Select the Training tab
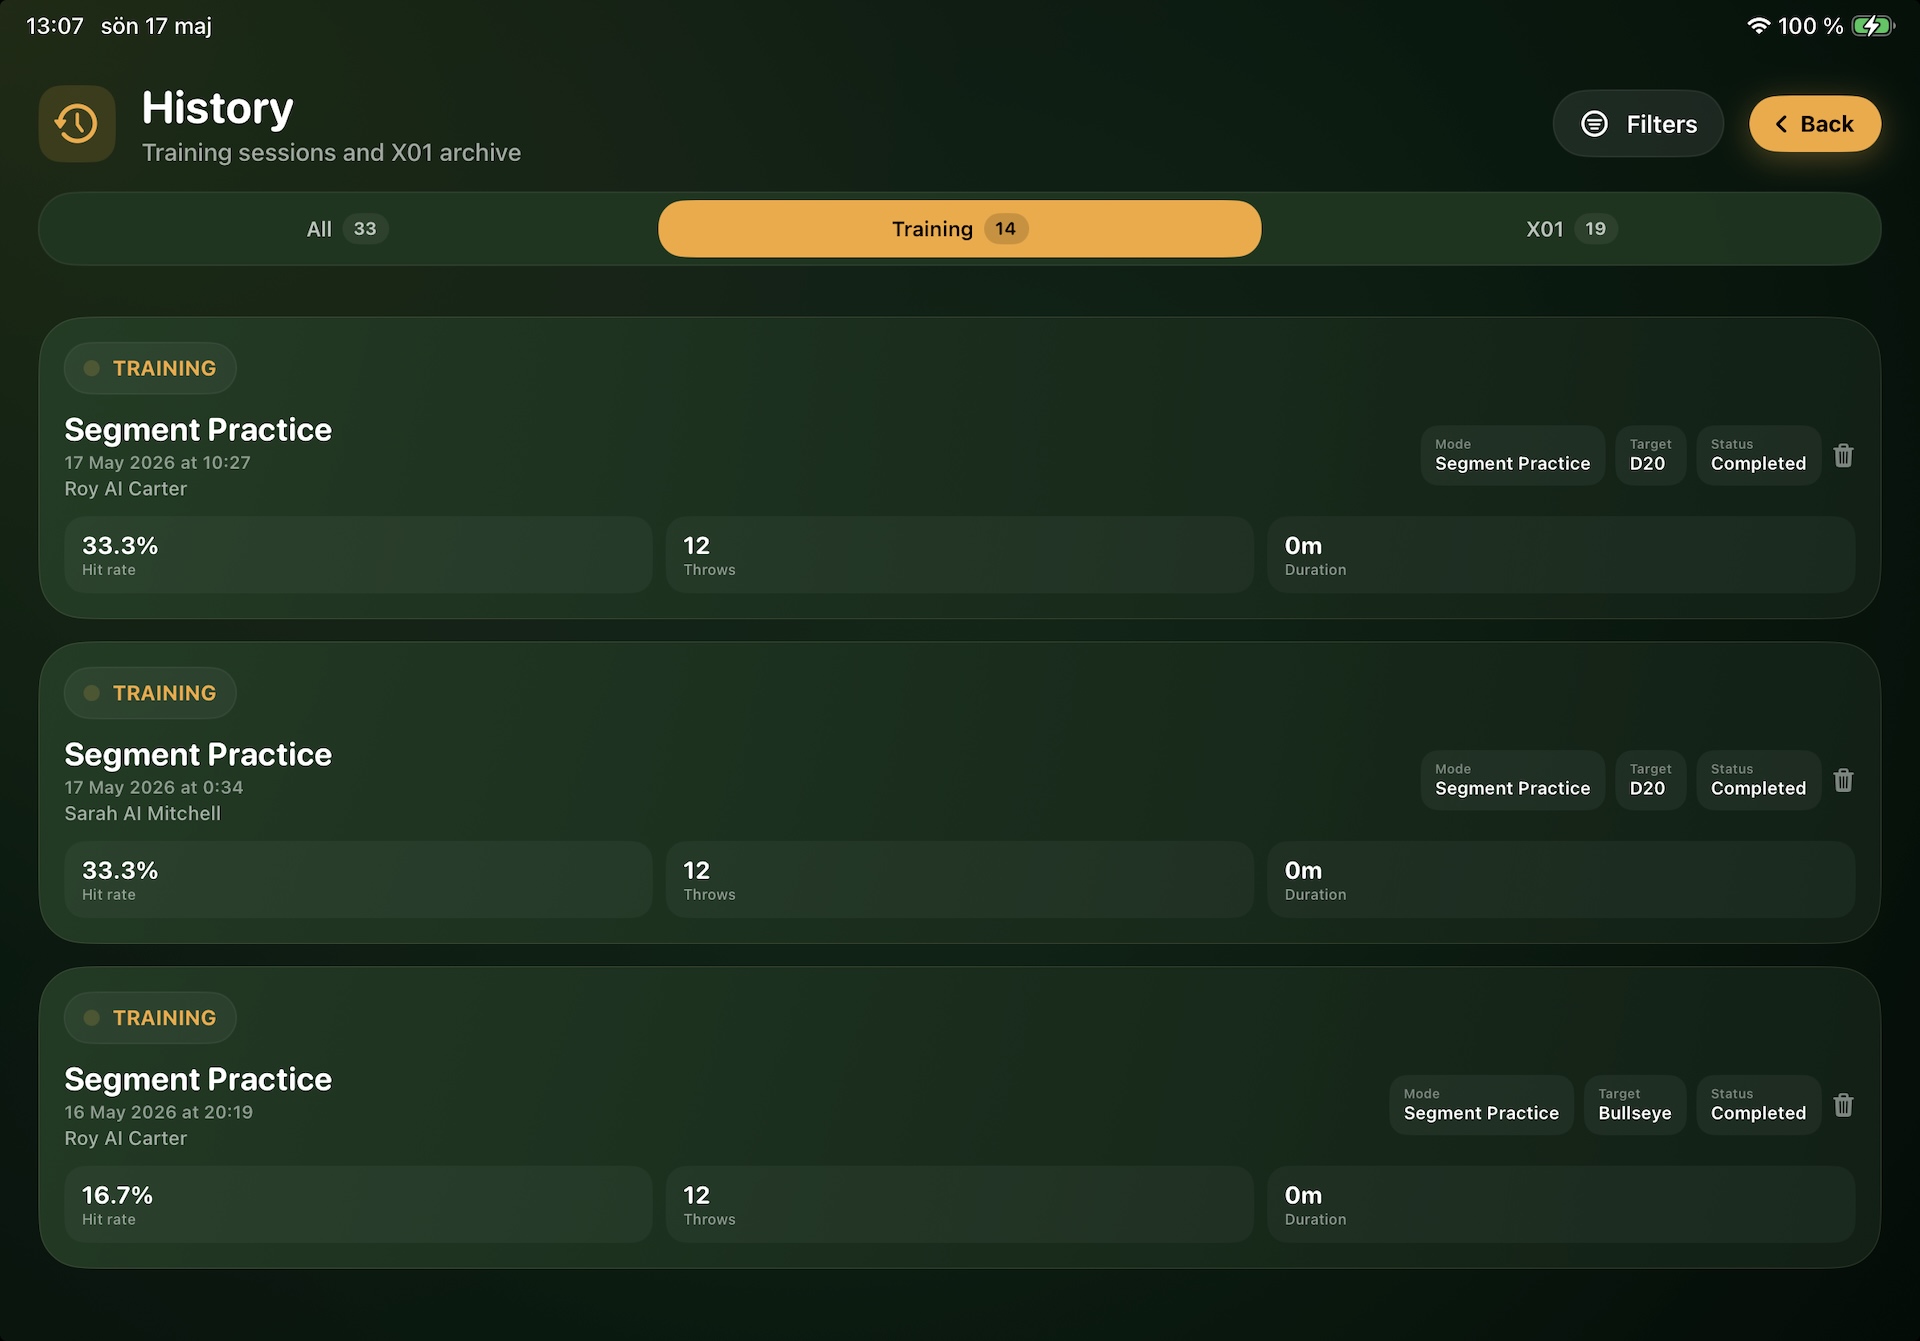Screen dimensions: 1920x1341 [x=959, y=229]
